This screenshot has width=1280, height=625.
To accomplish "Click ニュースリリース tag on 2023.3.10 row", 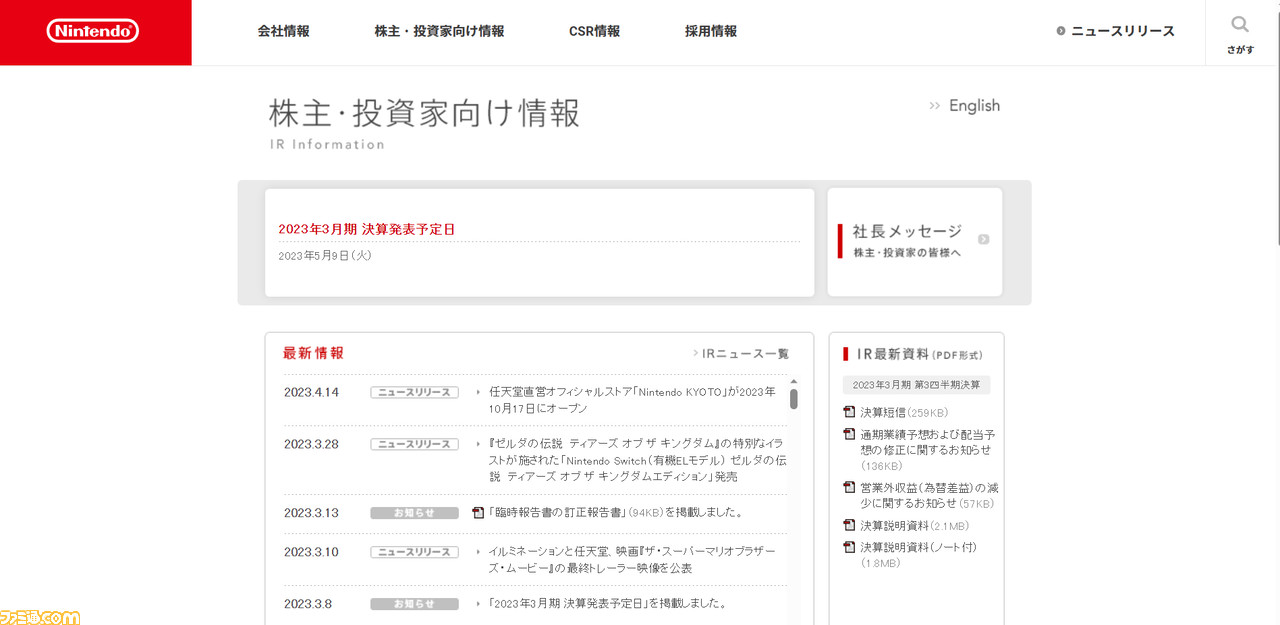I will coord(414,552).
